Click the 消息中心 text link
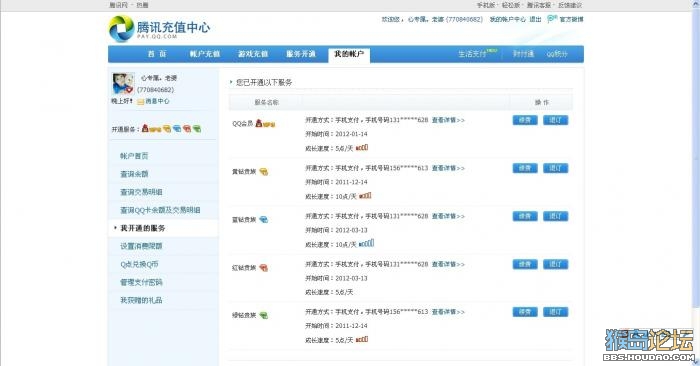Screen dimensions: 700x366 pos(157,101)
